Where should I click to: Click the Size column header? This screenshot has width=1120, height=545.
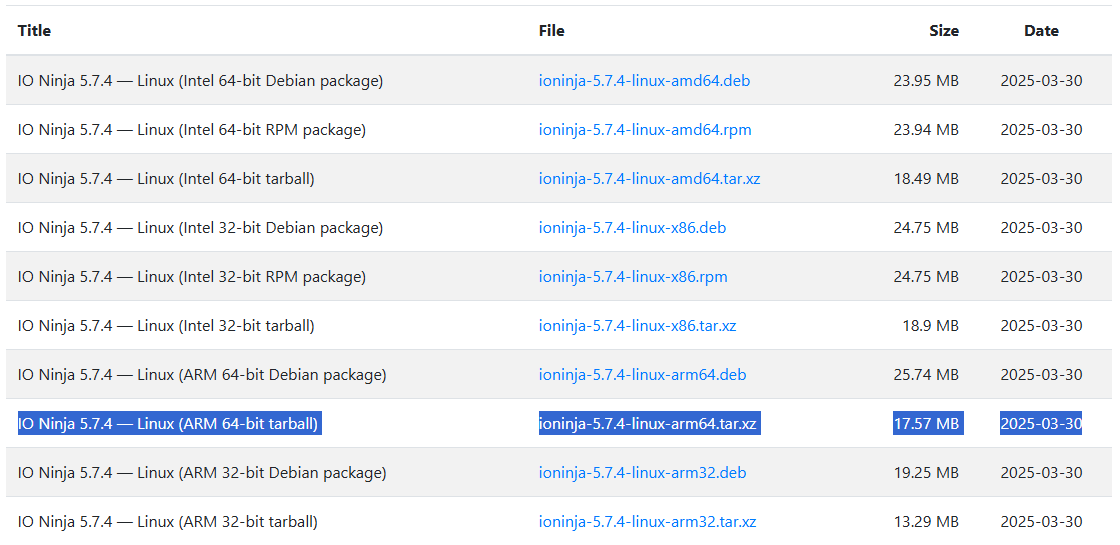[x=944, y=31]
